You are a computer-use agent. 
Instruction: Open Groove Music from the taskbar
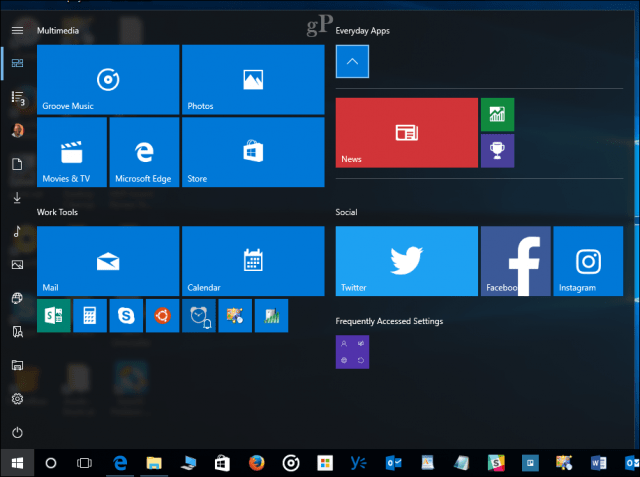tap(291, 463)
